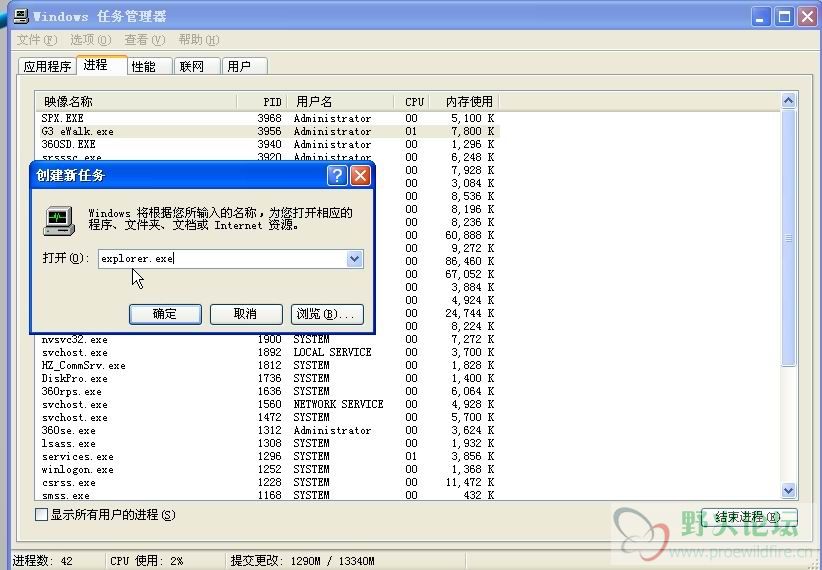This screenshot has height=570, width=822.
Task: Select the DiskPro.exe process row
Action: 268,379
